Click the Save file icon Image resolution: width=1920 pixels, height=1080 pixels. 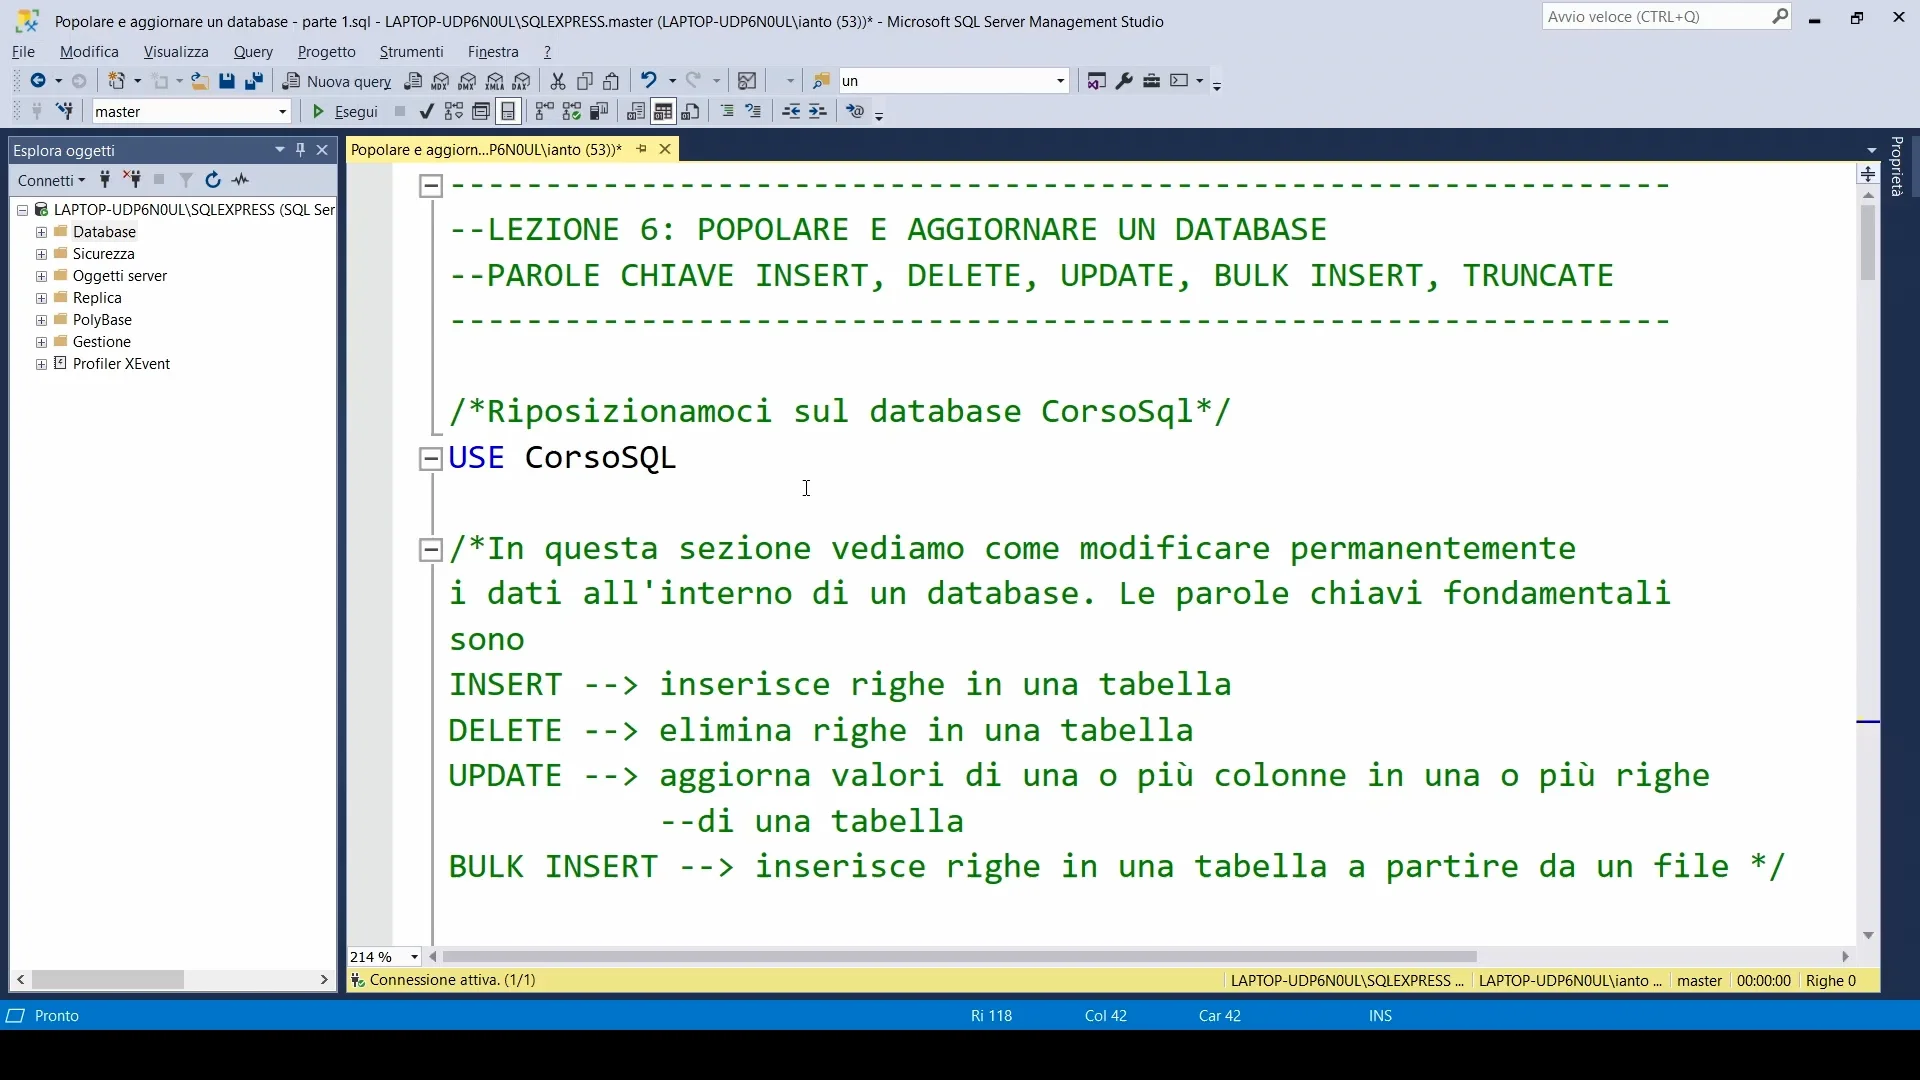pos(227,81)
